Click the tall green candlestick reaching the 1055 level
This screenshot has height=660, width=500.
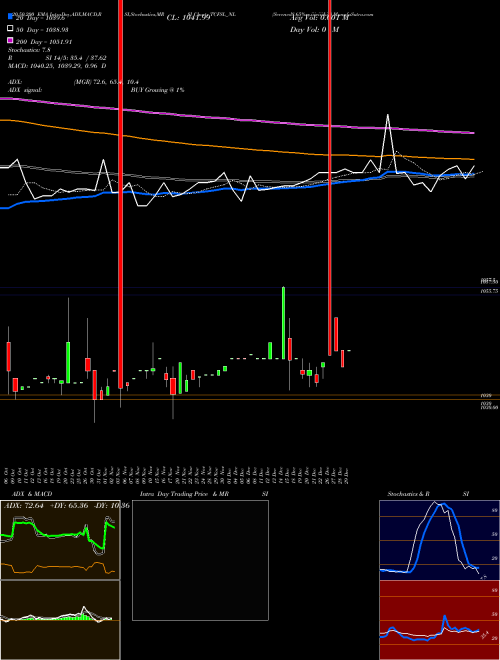(283, 323)
